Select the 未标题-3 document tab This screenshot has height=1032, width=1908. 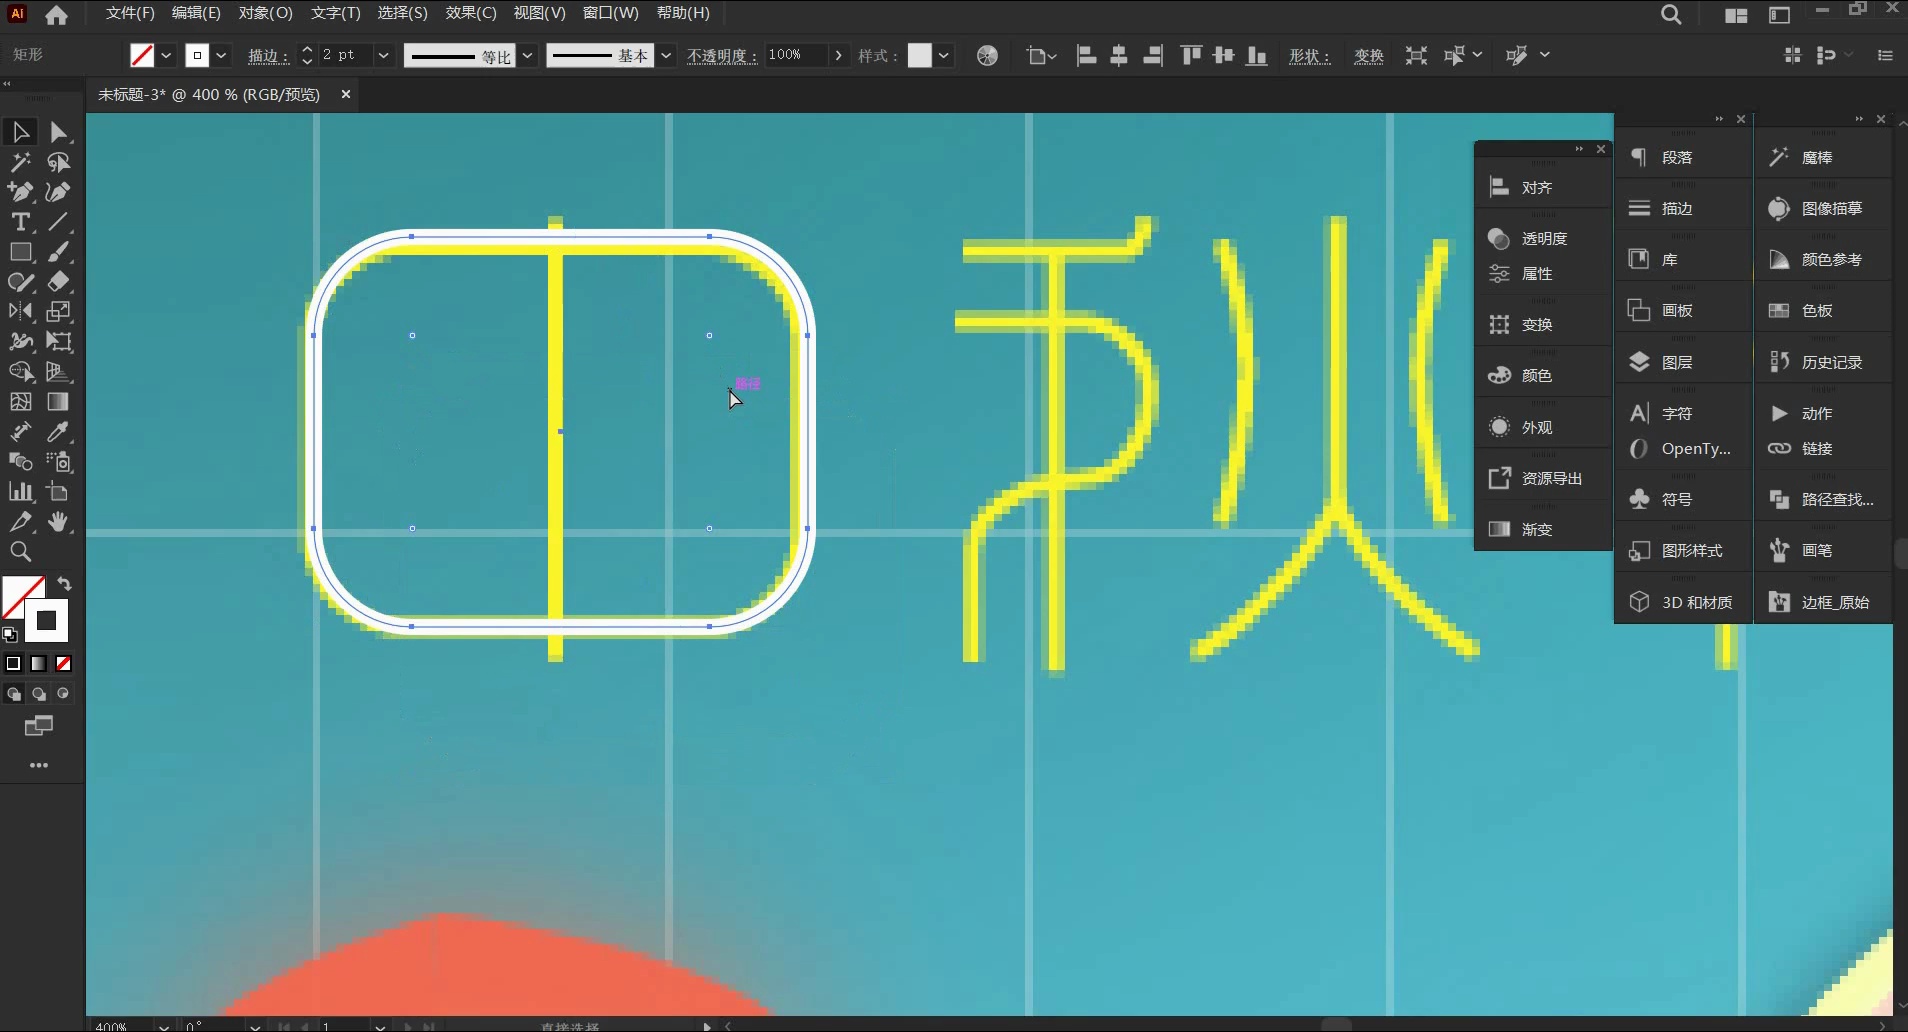click(209, 94)
